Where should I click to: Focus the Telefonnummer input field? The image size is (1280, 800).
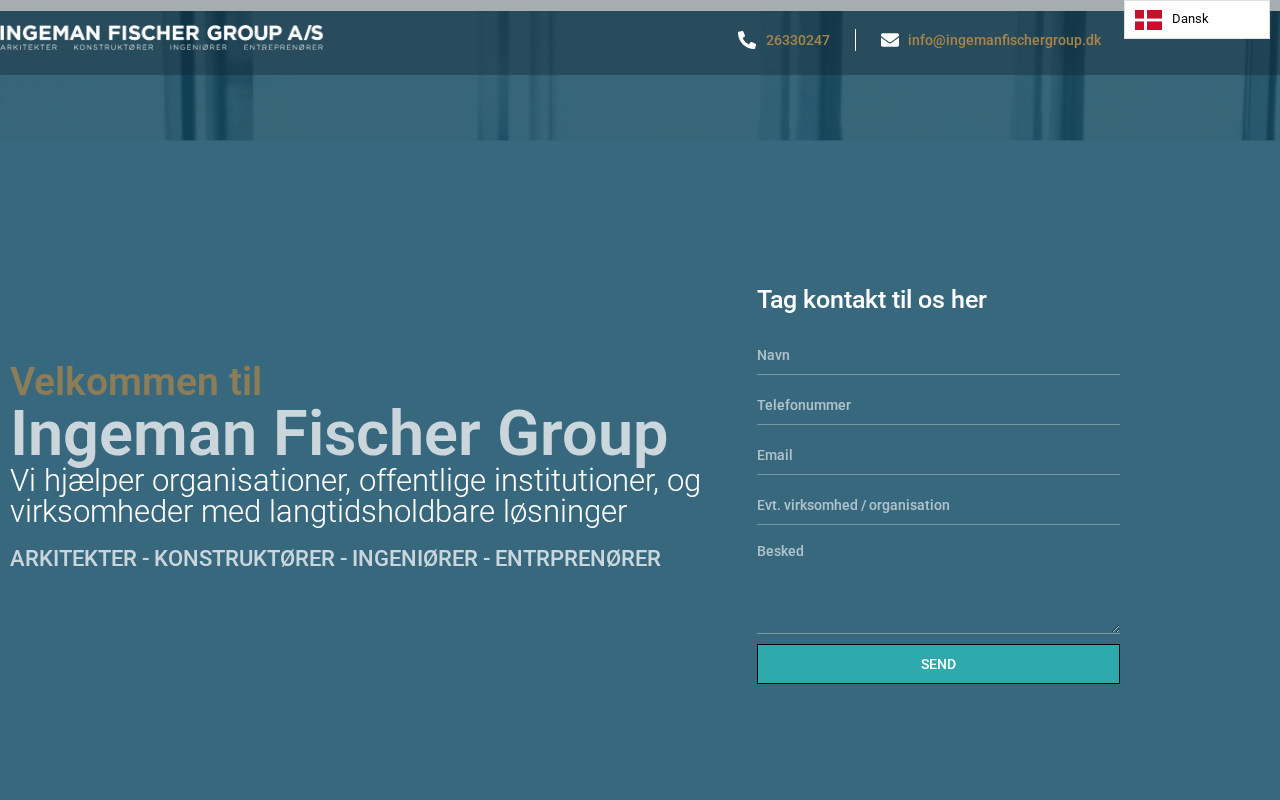coord(938,405)
